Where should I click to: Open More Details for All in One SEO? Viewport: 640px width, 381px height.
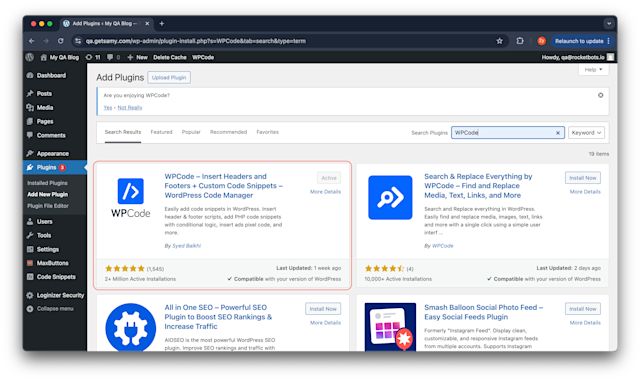click(325, 323)
